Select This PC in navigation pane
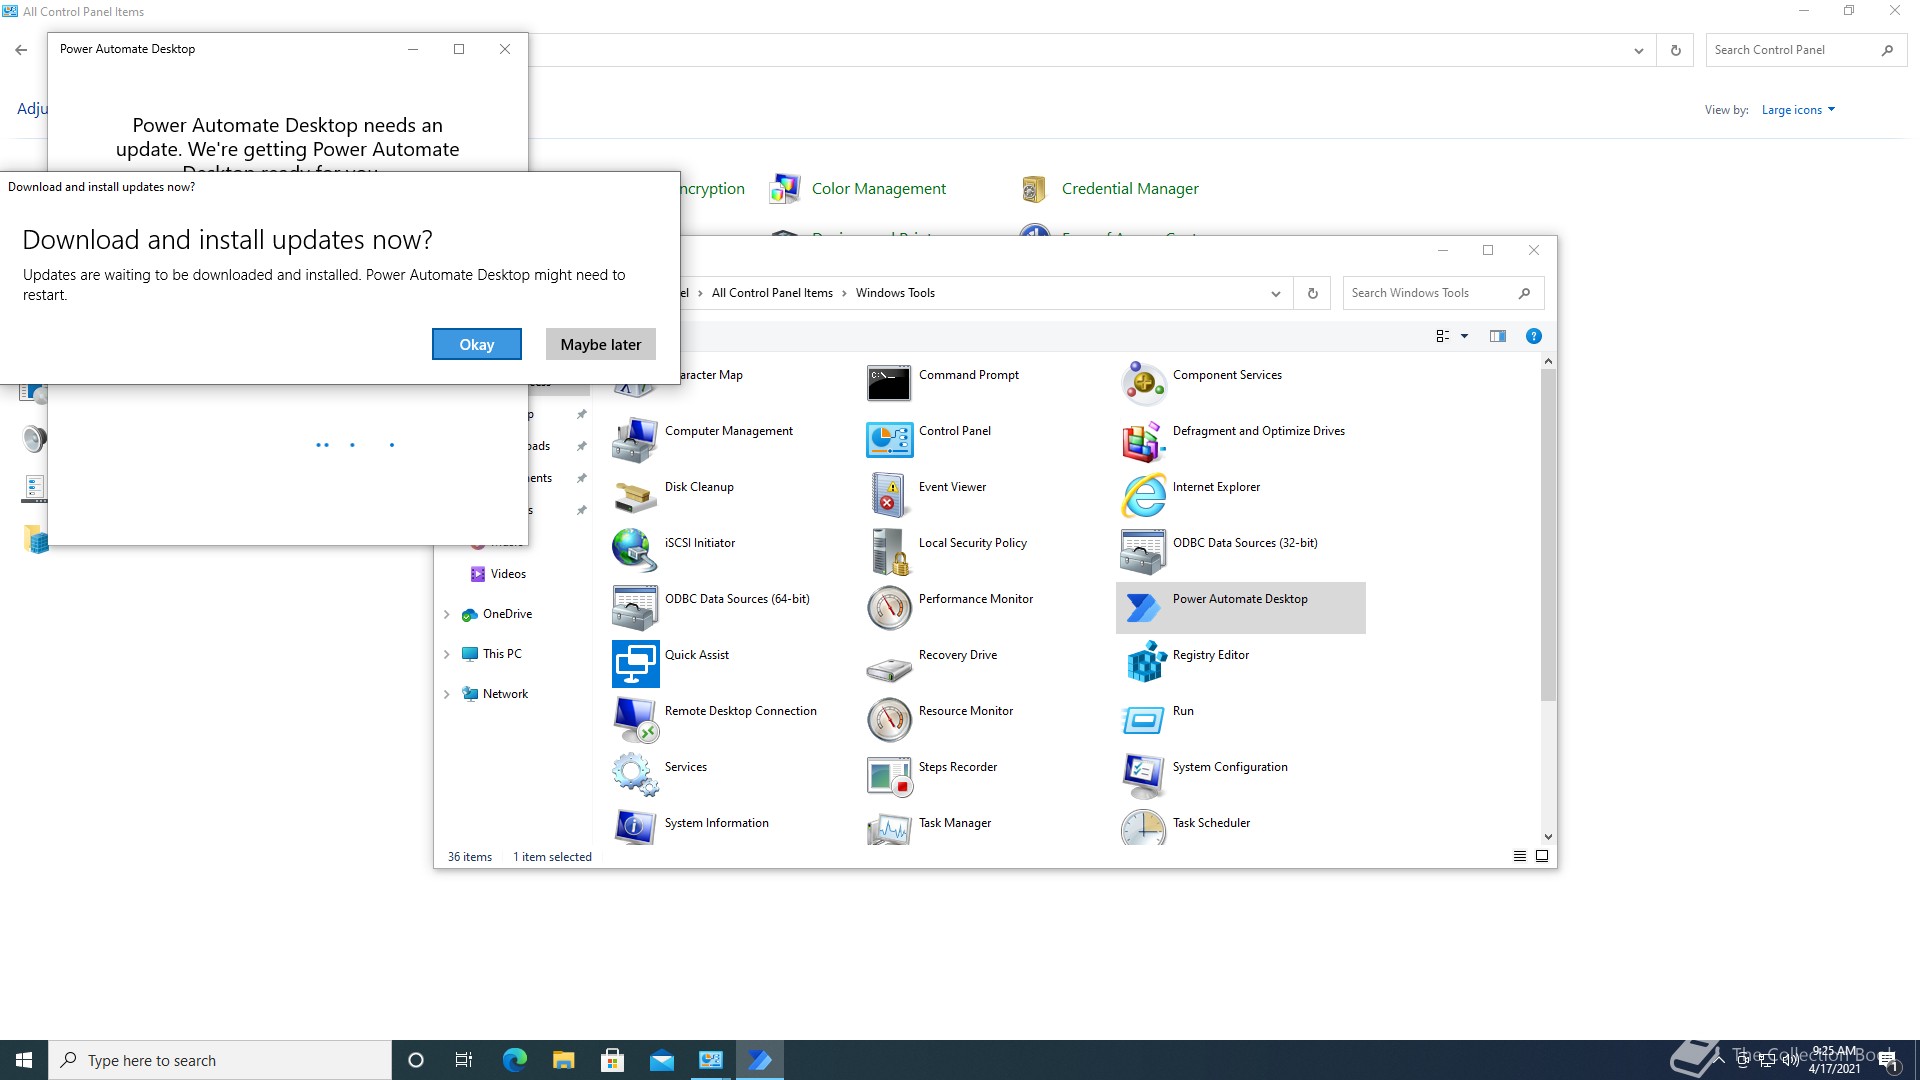This screenshot has width=1920, height=1080. (x=502, y=654)
